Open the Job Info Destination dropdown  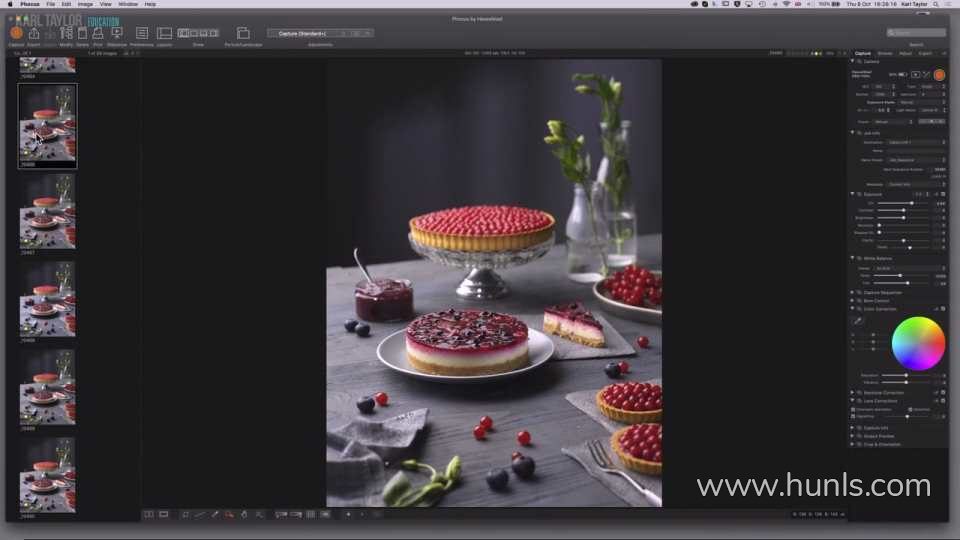coord(917,142)
